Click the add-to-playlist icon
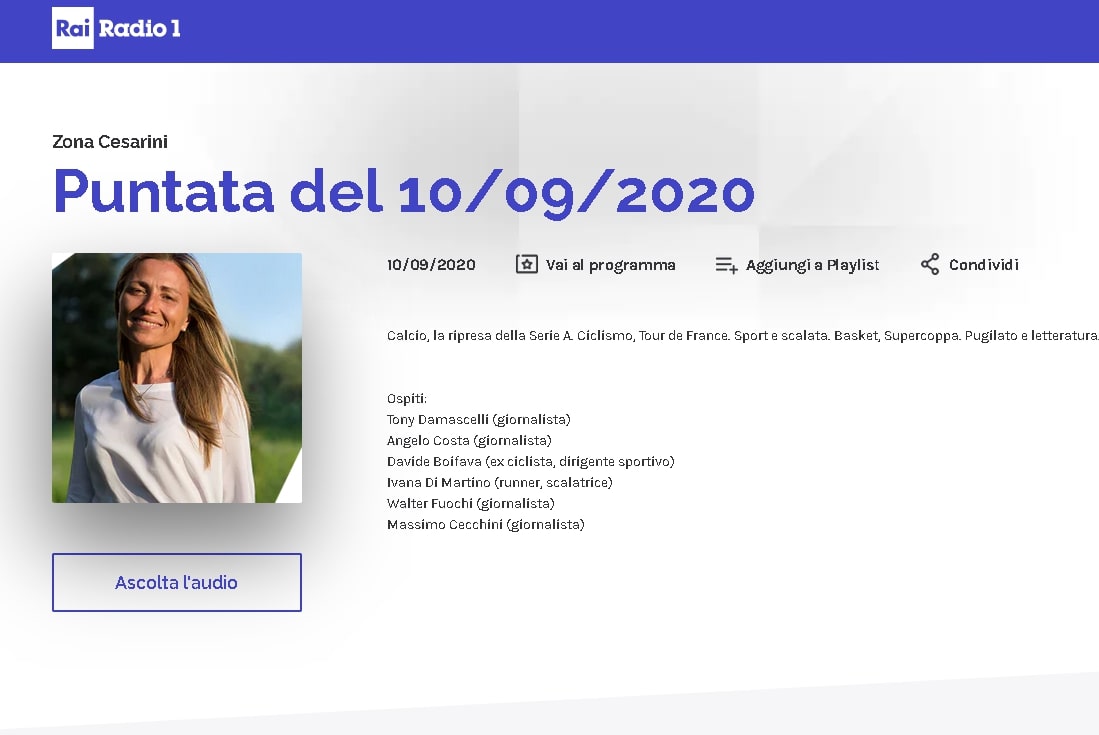Image resolution: width=1099 pixels, height=735 pixels. [726, 265]
